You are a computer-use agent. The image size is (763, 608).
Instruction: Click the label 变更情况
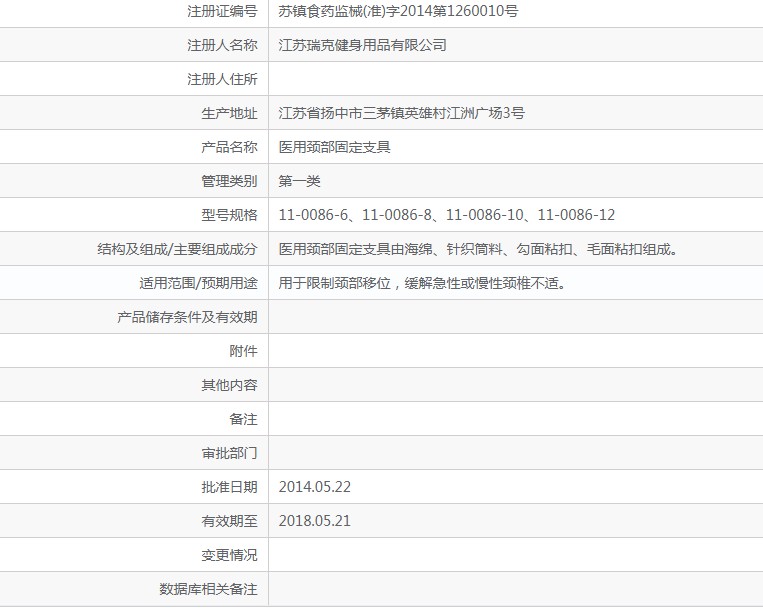(x=229, y=555)
